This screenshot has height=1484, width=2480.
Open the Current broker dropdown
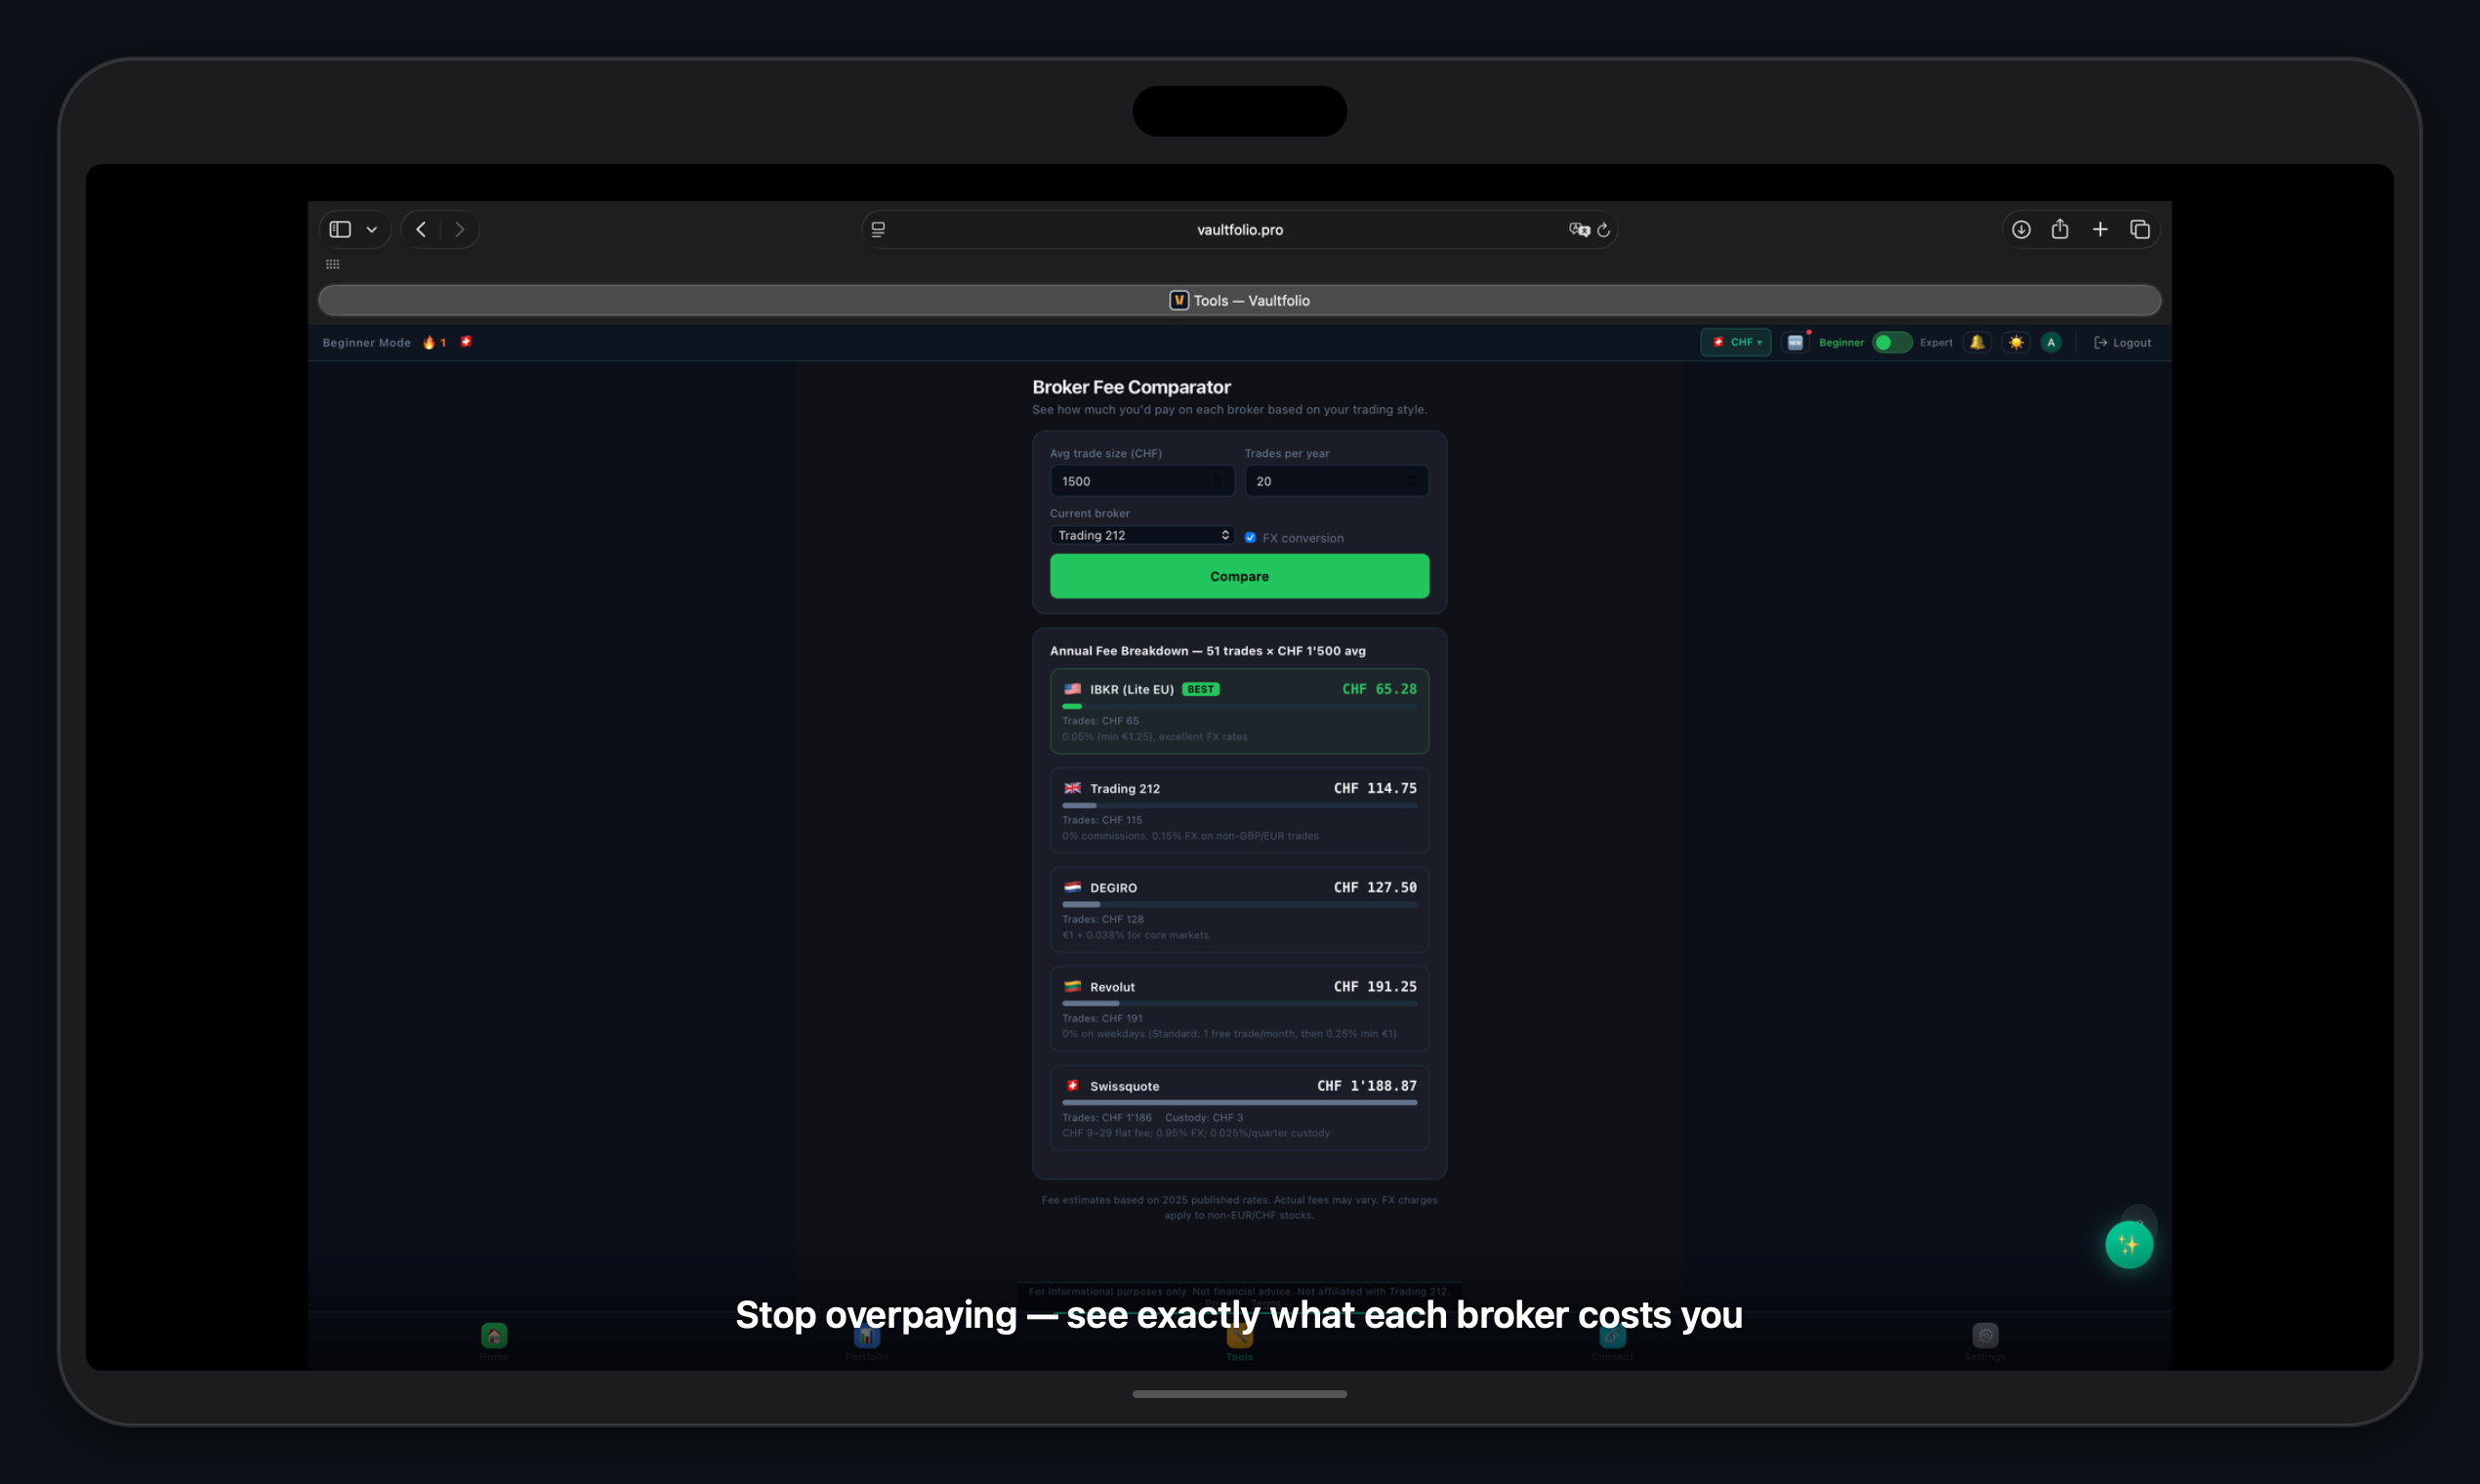tap(1141, 535)
